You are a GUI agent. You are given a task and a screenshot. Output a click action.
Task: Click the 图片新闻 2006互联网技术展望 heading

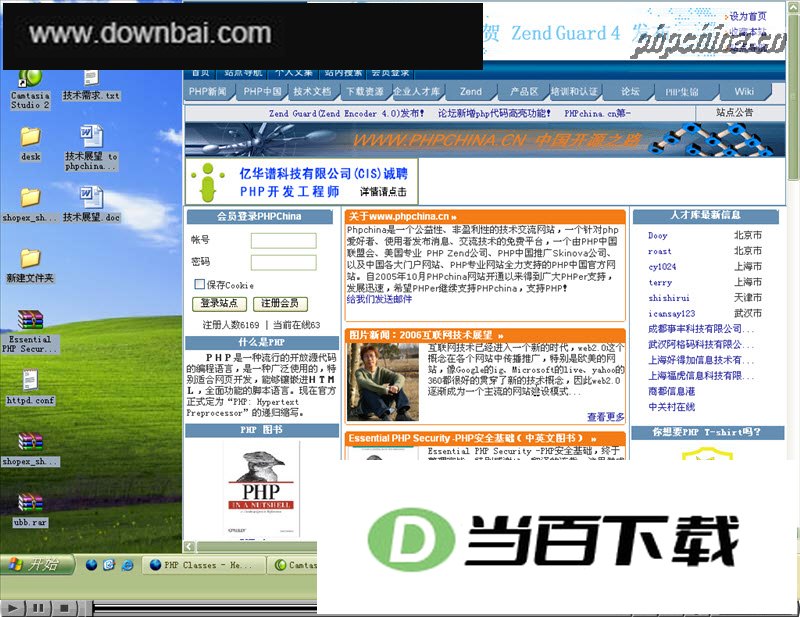[427, 335]
